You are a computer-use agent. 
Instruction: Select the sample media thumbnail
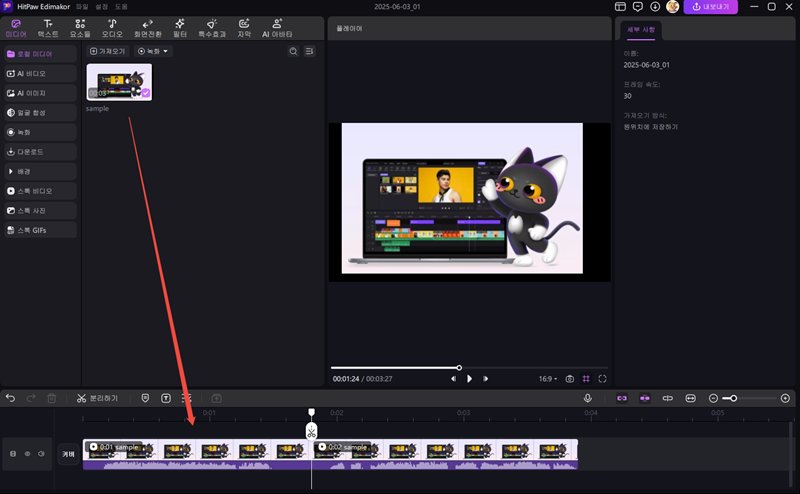coord(119,82)
